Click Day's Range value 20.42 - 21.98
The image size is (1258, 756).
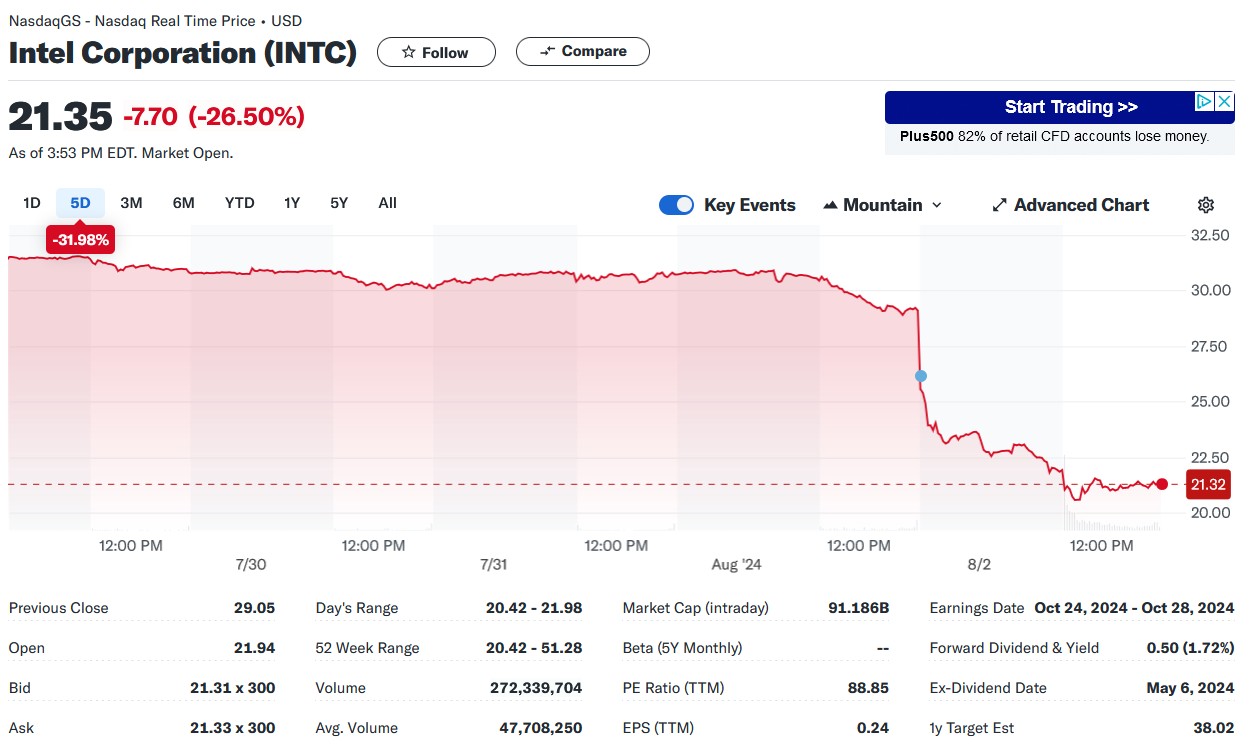coord(534,608)
